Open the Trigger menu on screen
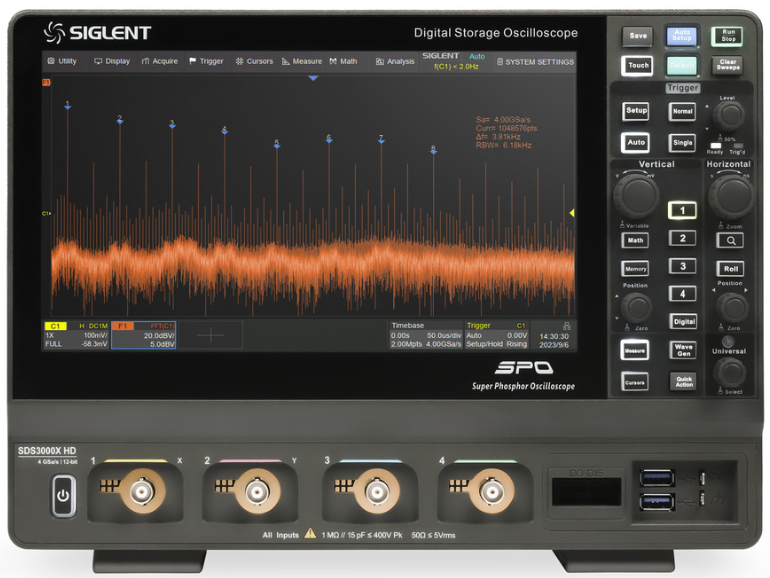 206,61
